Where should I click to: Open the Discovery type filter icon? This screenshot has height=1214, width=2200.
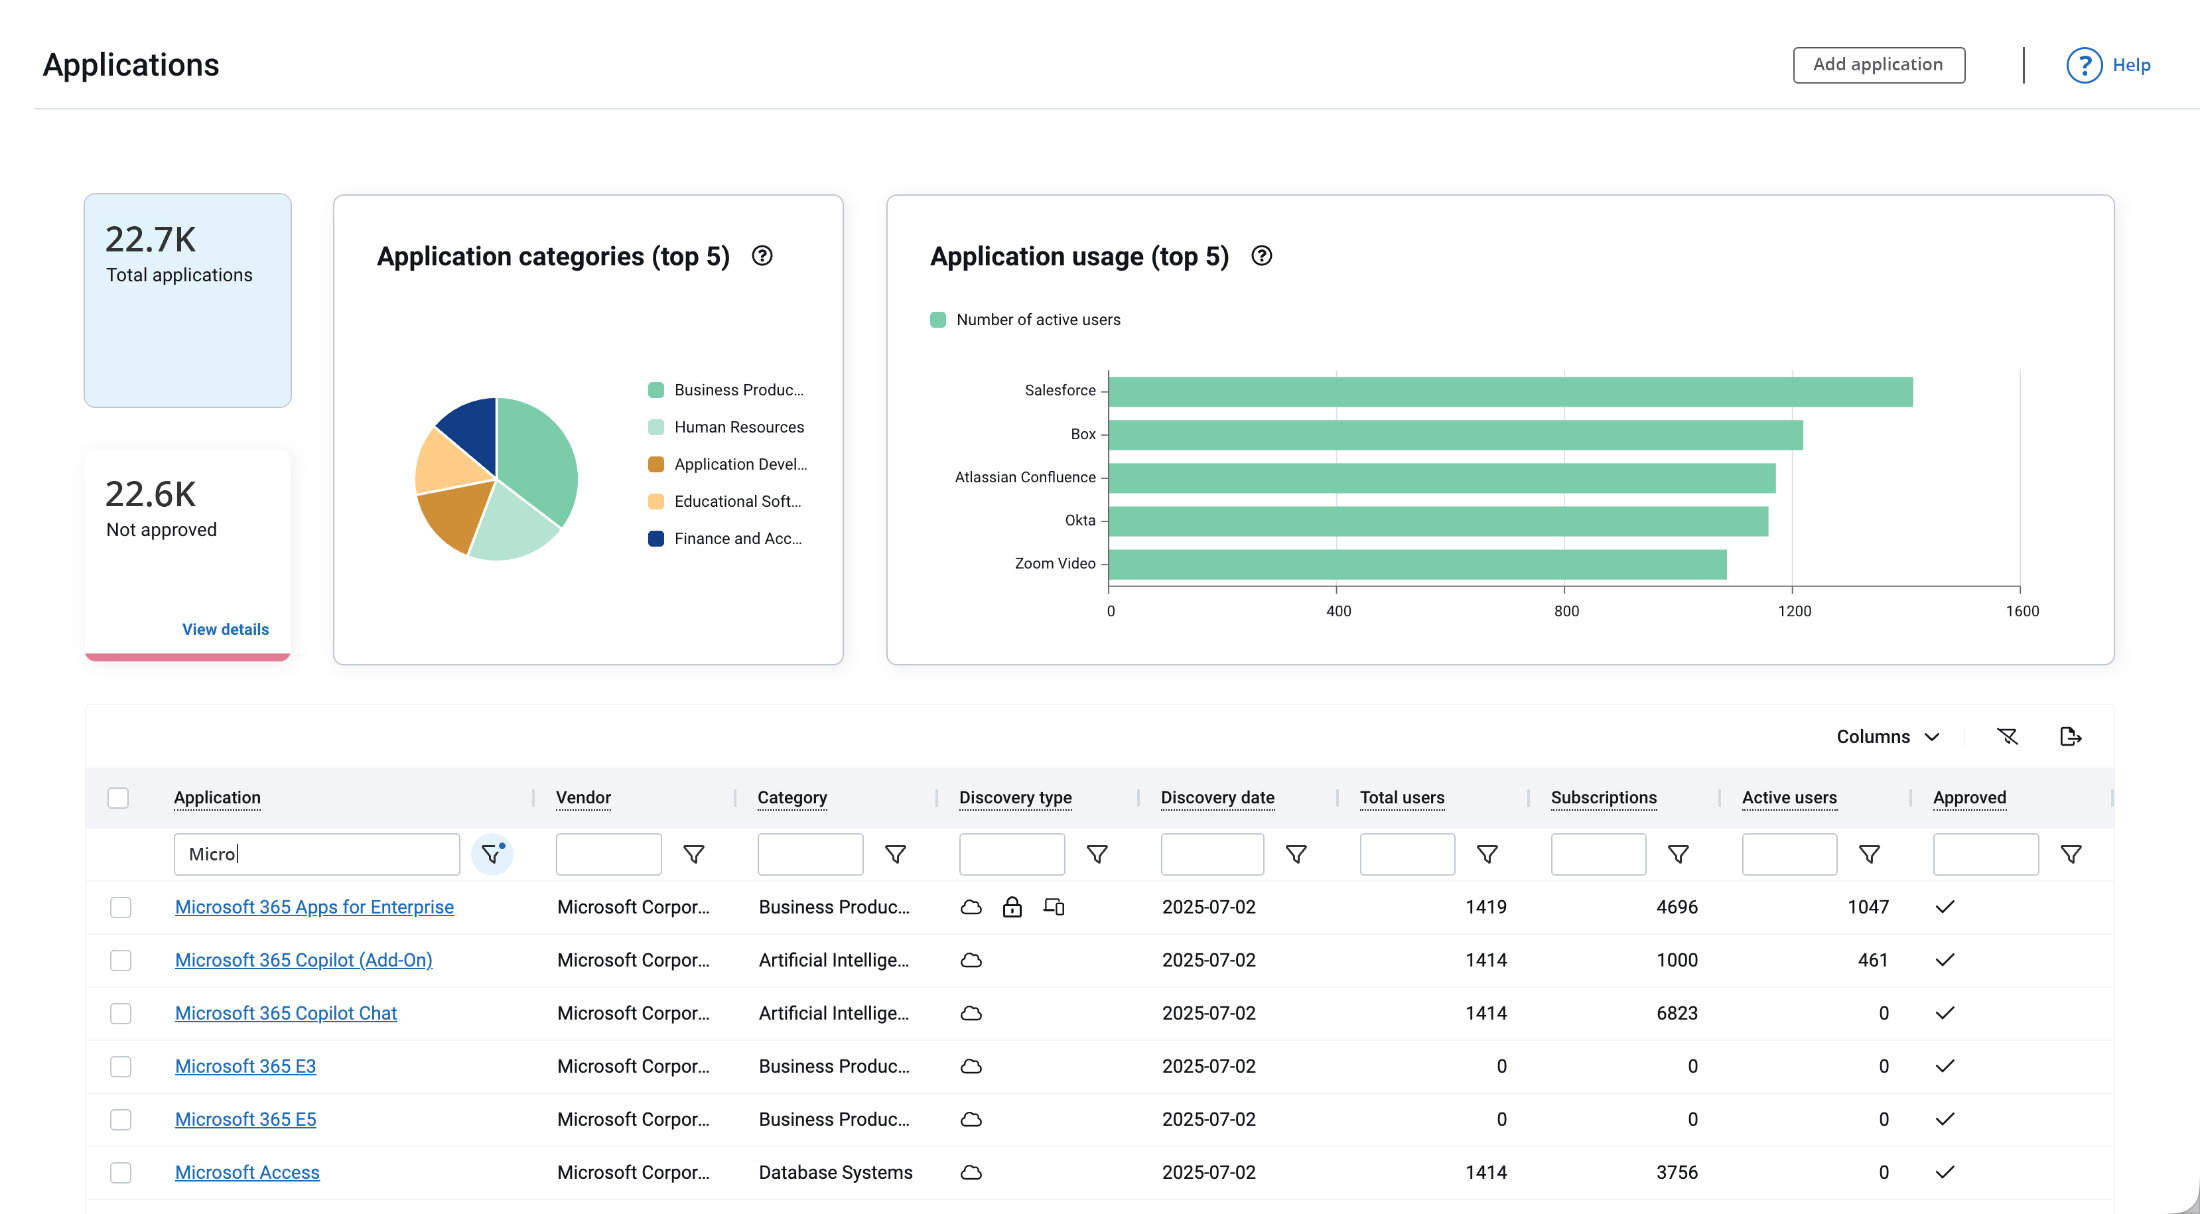(1097, 854)
